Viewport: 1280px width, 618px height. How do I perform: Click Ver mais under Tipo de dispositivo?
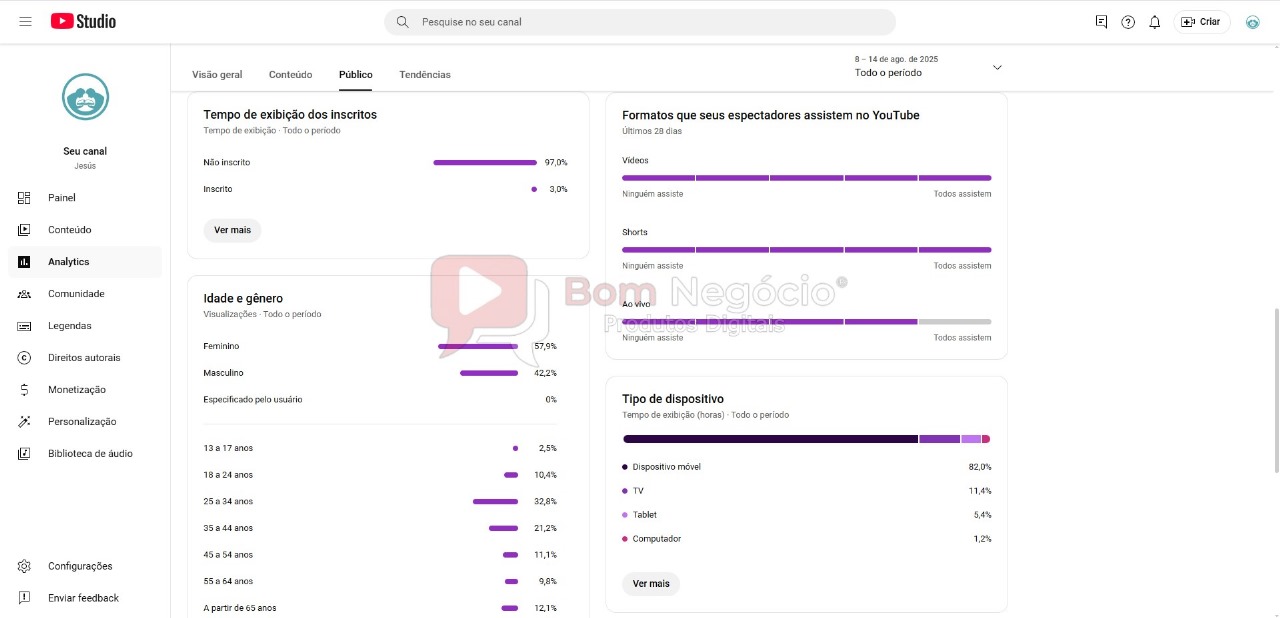point(651,584)
